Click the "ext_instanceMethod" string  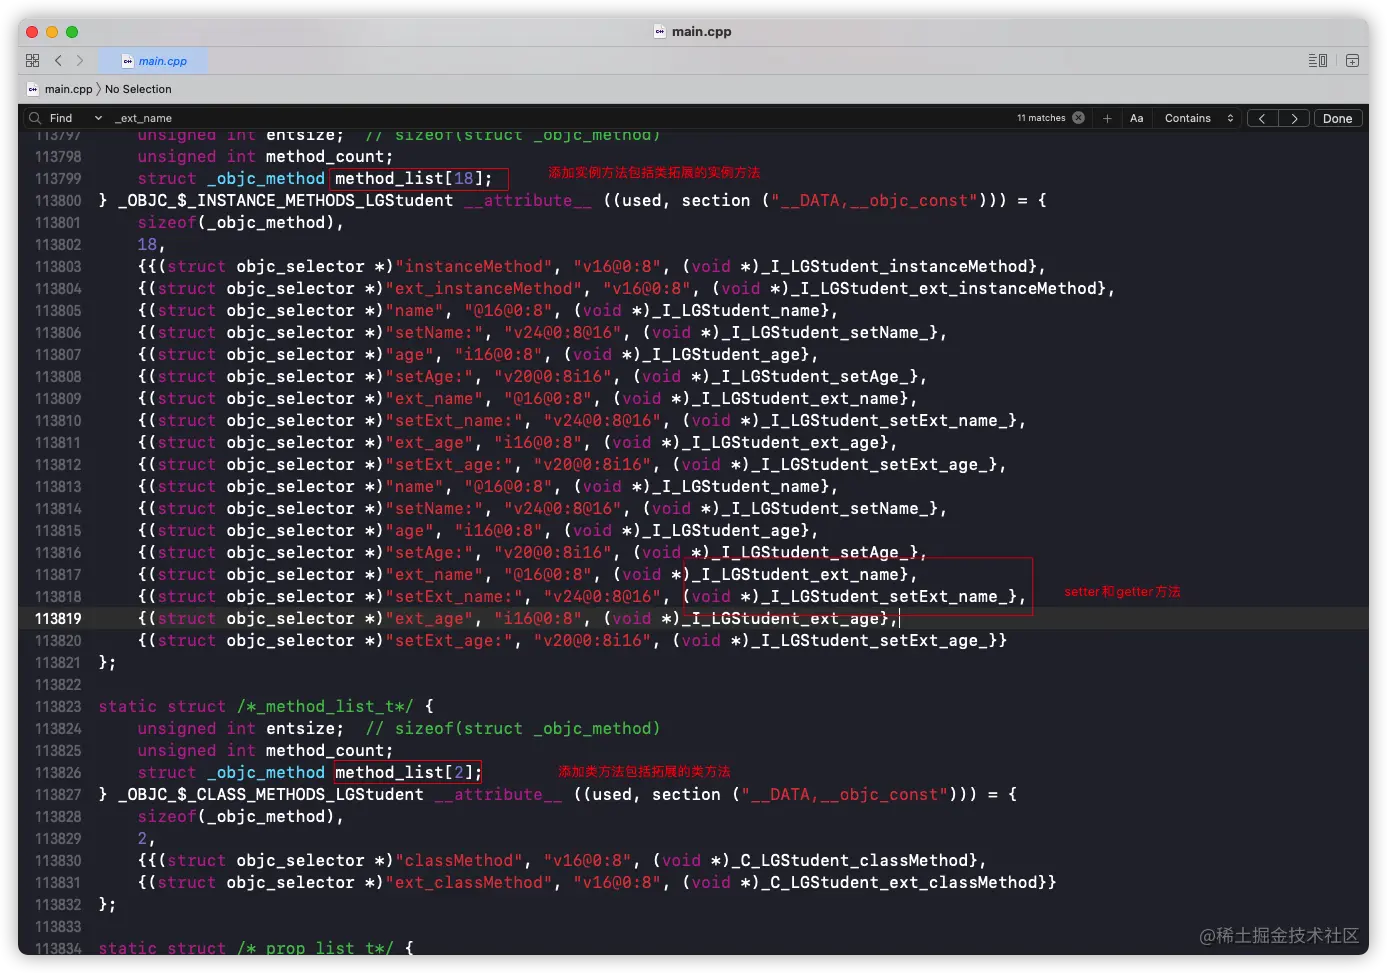click(484, 289)
